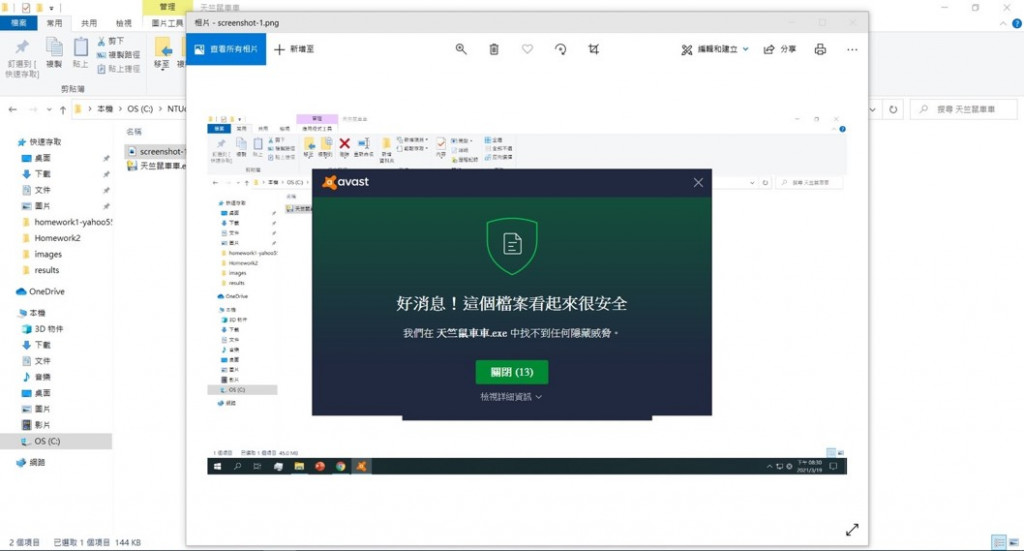Open the 編輯和建立 dropdown
The image size is (1024, 551).
point(714,50)
